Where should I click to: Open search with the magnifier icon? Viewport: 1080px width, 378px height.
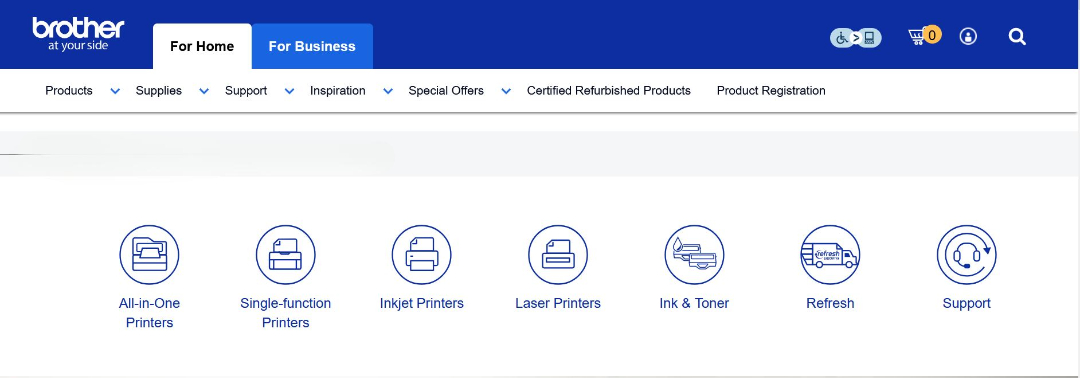1017,36
